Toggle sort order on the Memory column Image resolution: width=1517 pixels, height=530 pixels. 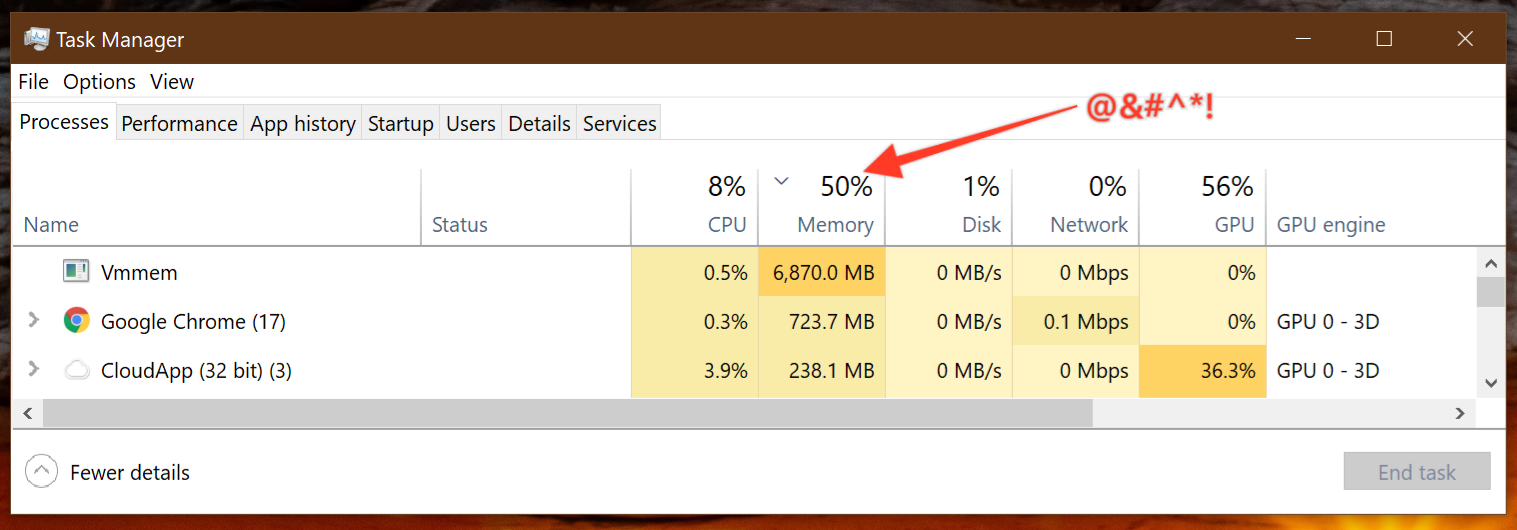(x=822, y=207)
